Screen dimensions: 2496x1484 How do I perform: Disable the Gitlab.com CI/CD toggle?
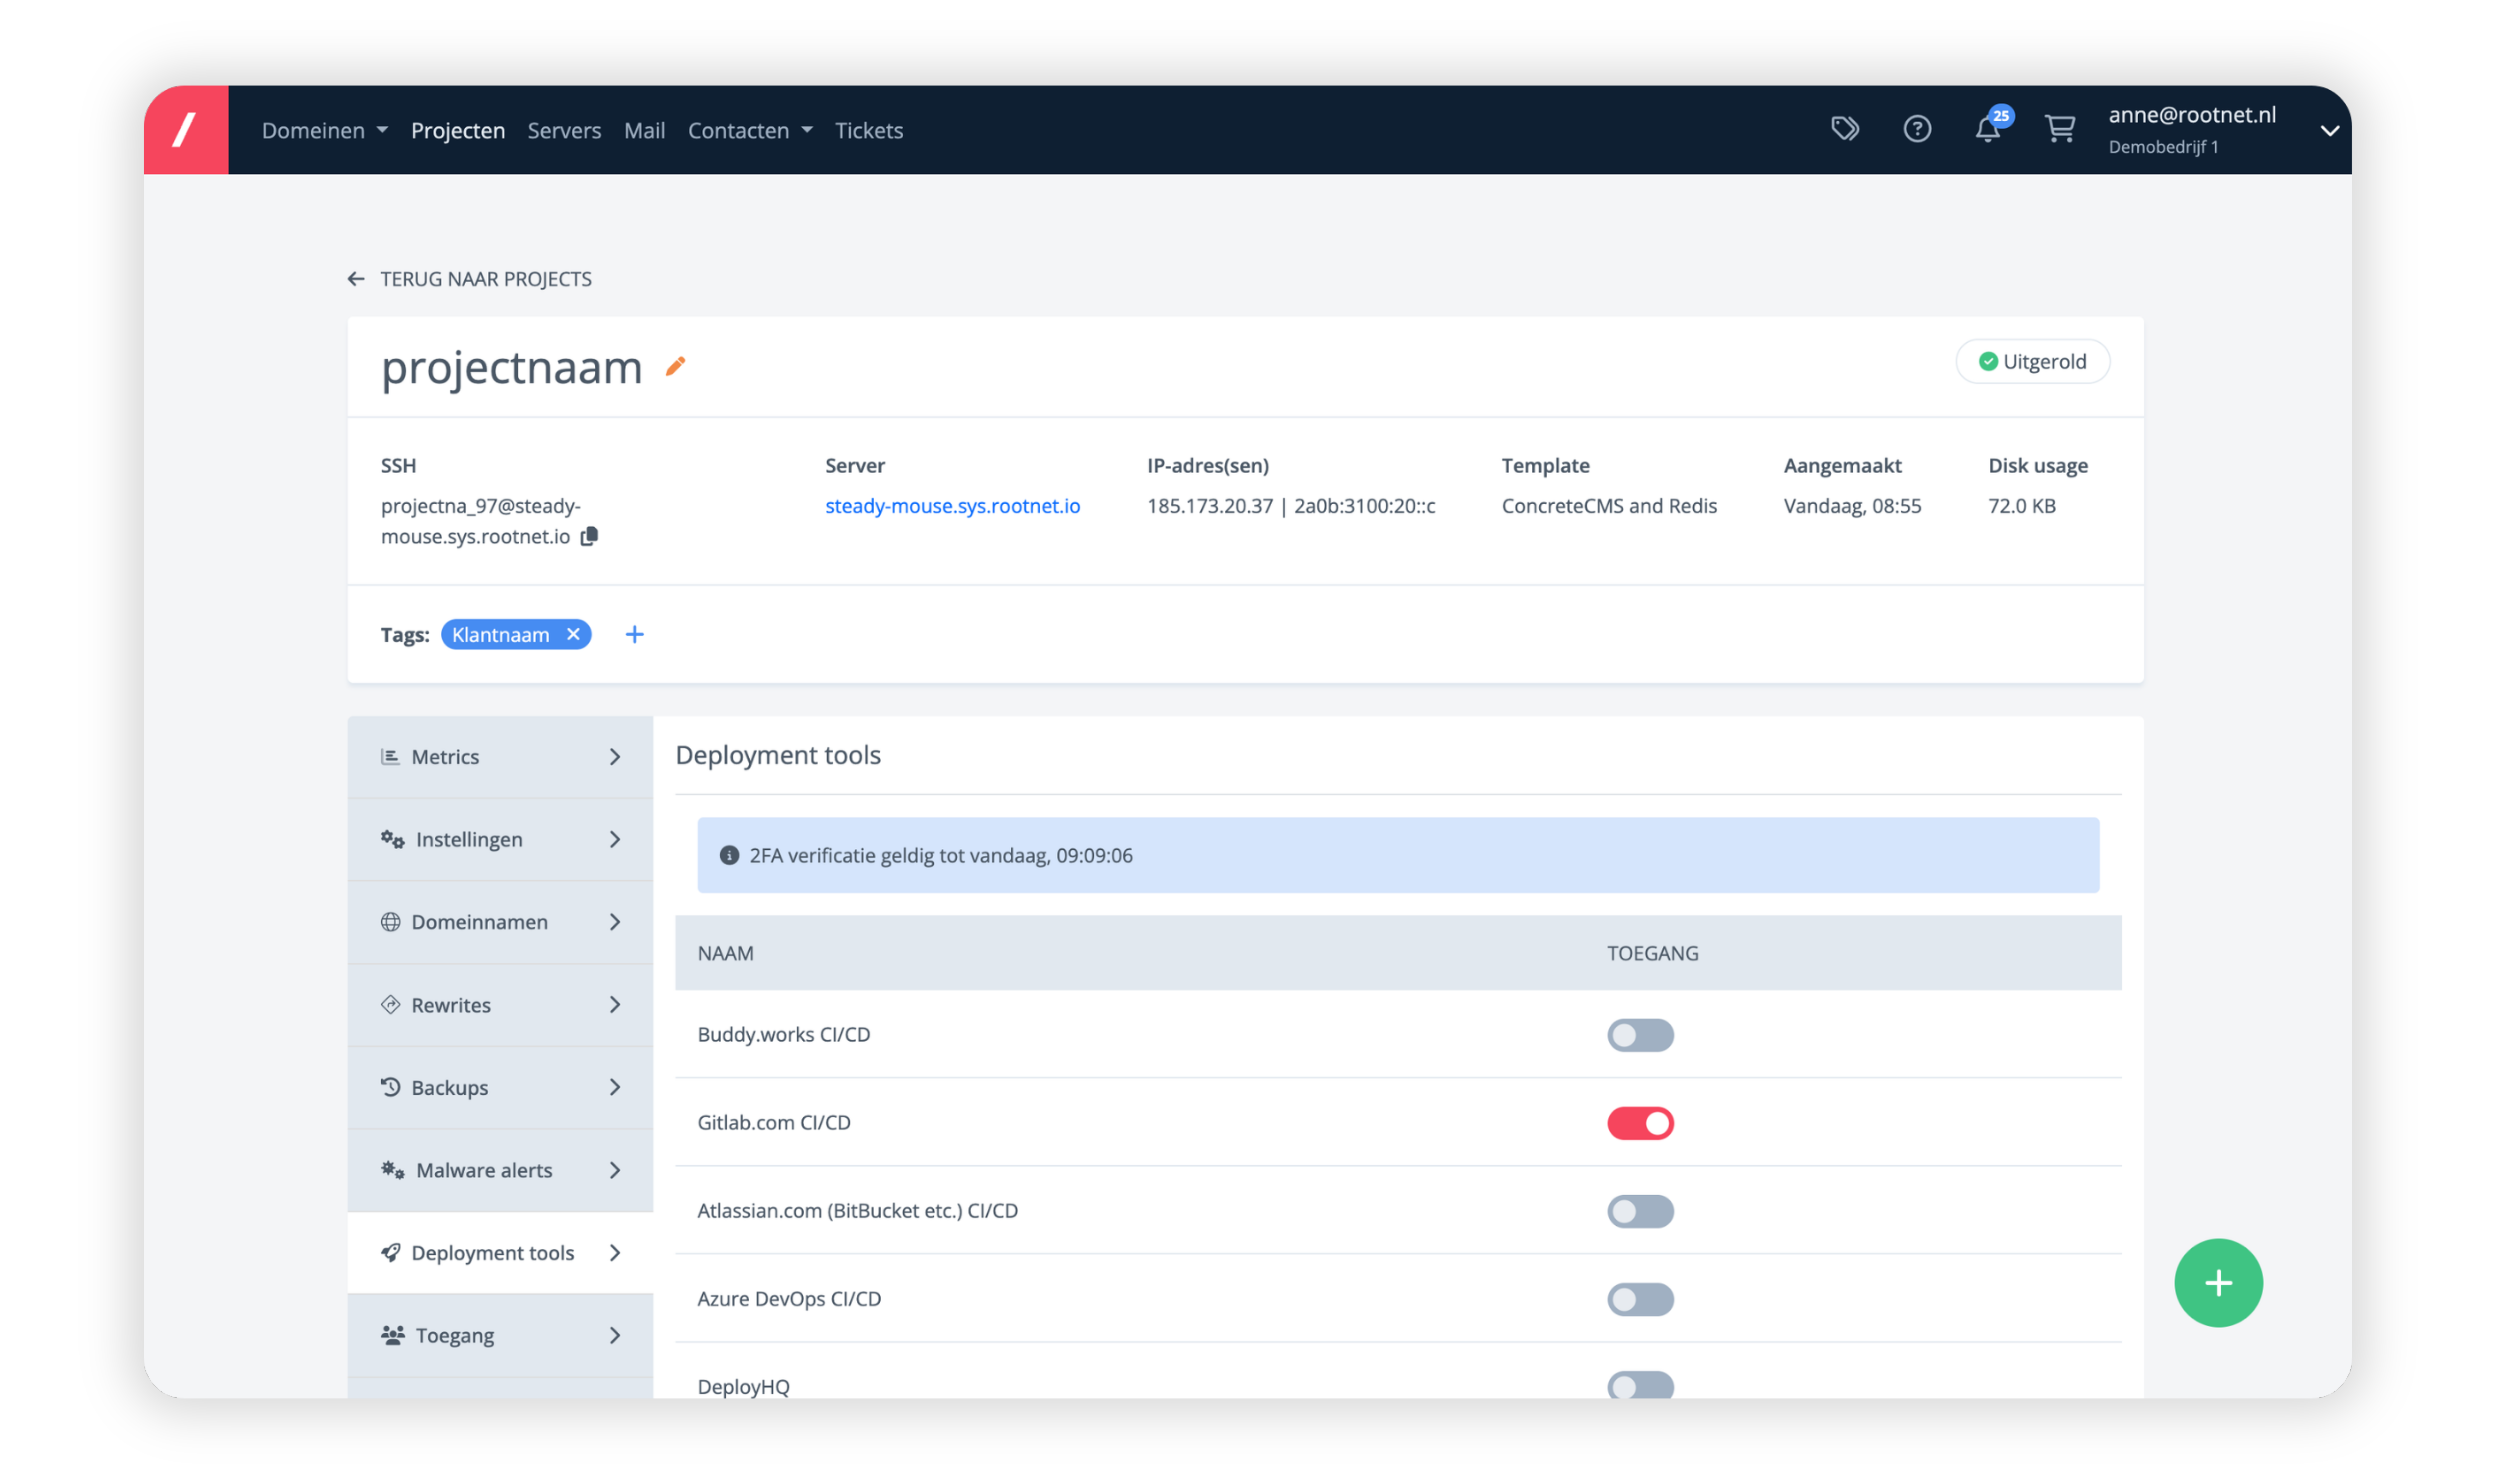pos(1640,1122)
